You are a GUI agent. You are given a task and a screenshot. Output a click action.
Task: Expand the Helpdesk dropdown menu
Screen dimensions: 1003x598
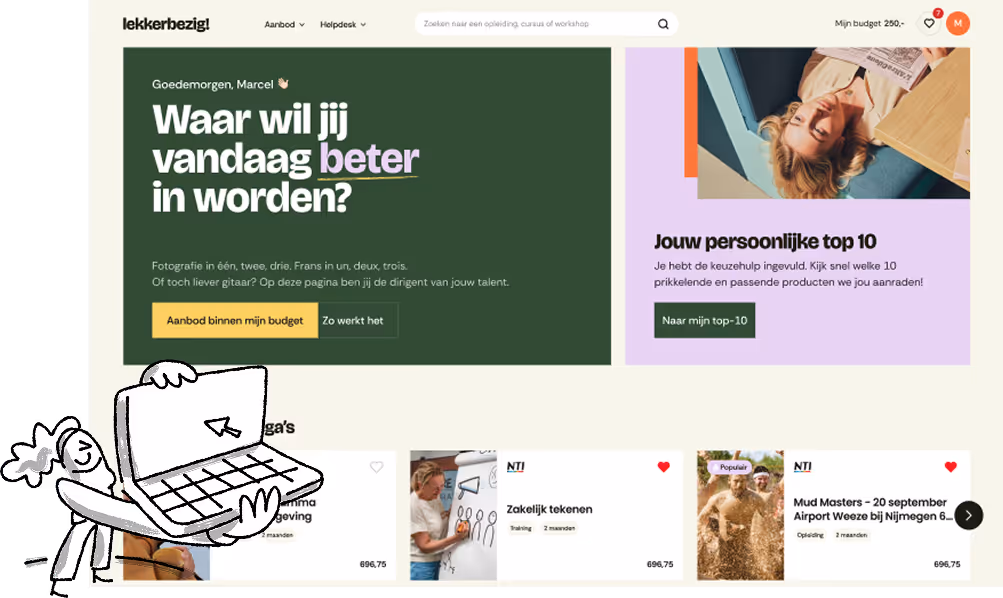click(x=343, y=24)
